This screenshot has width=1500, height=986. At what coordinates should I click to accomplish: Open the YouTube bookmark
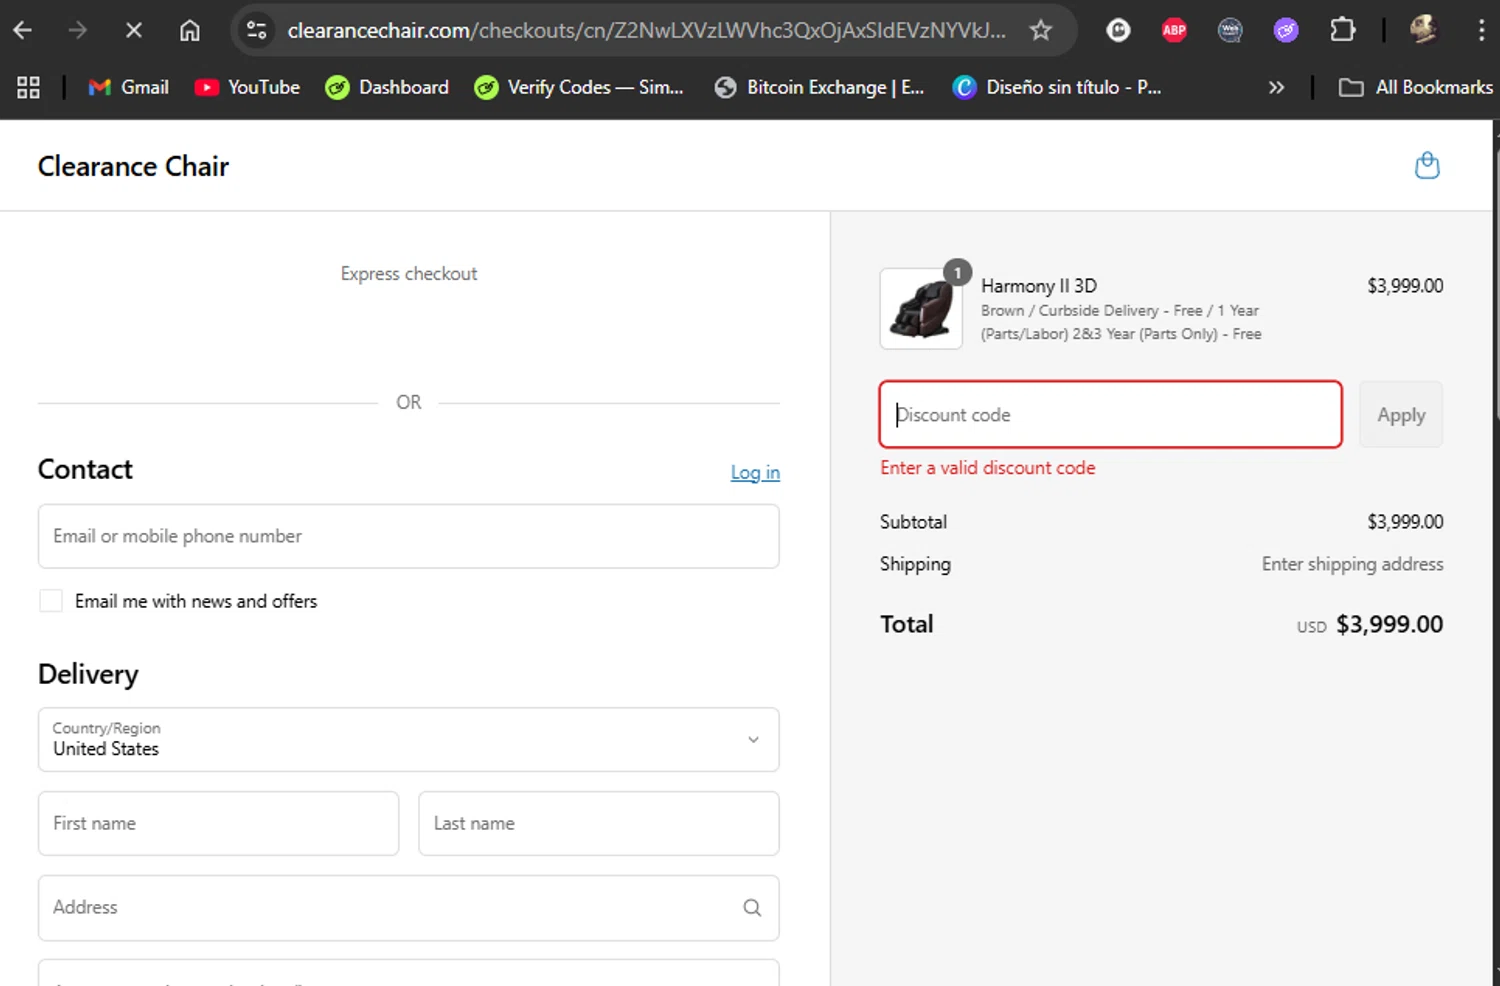tap(248, 88)
